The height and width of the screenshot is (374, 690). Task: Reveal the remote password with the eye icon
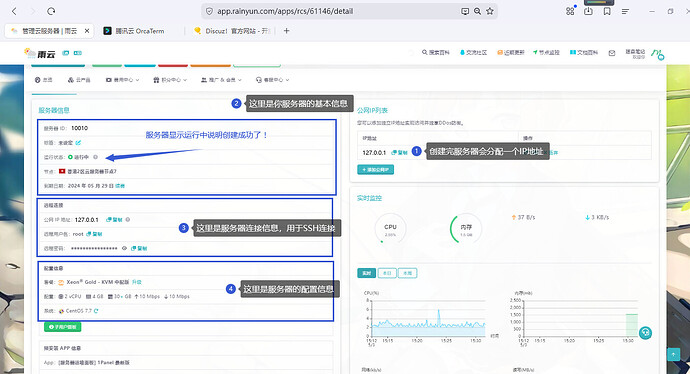[125, 248]
